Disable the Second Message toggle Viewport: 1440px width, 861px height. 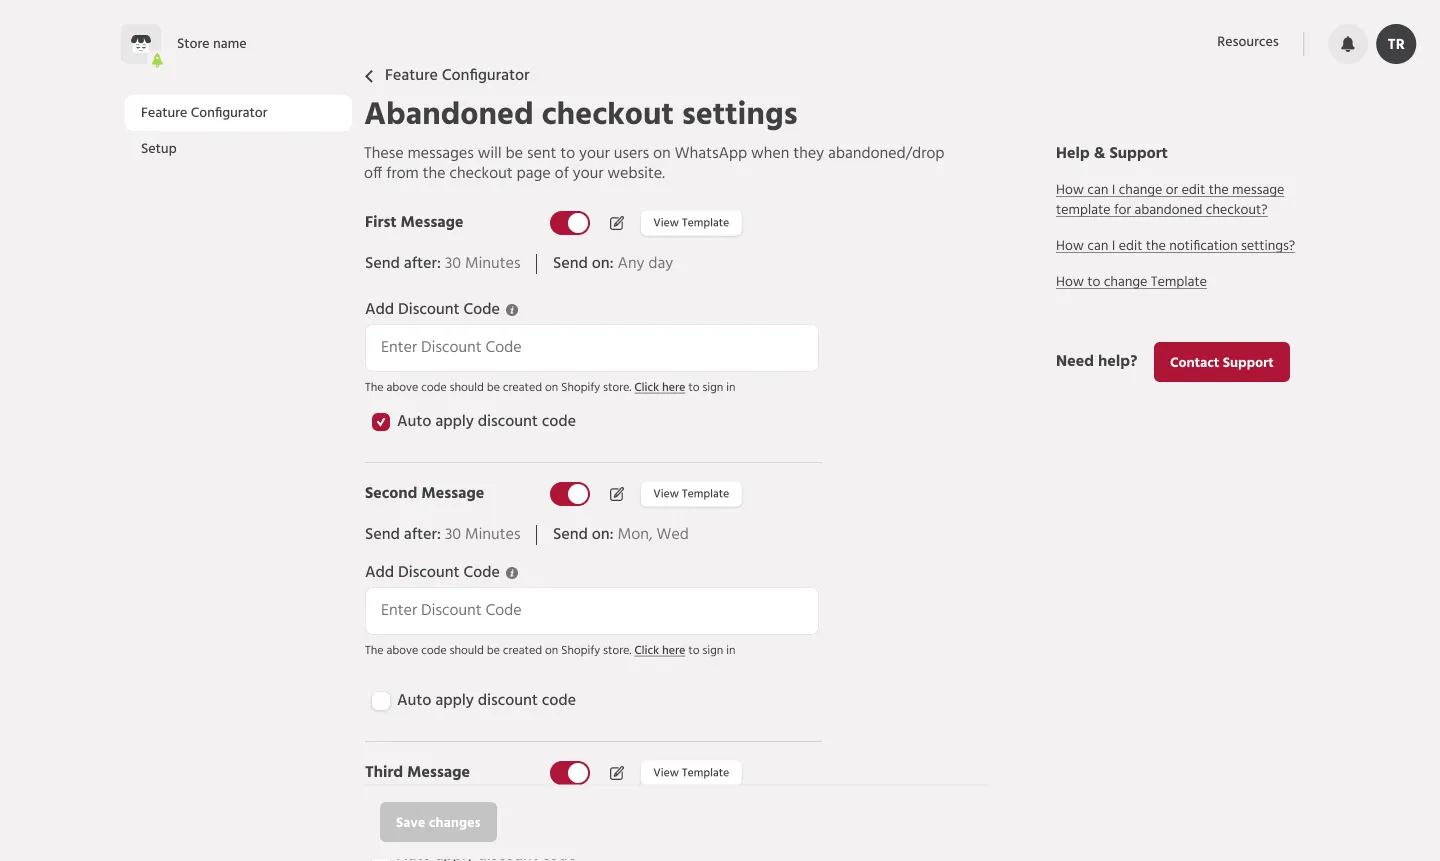(x=570, y=494)
